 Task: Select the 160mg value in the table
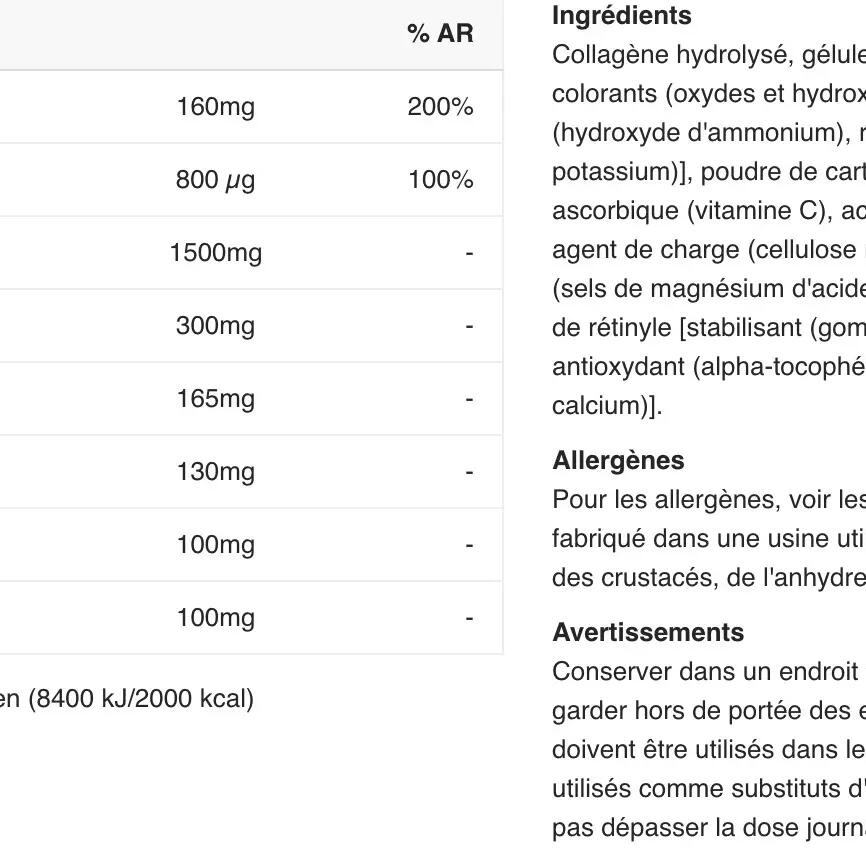(x=215, y=107)
